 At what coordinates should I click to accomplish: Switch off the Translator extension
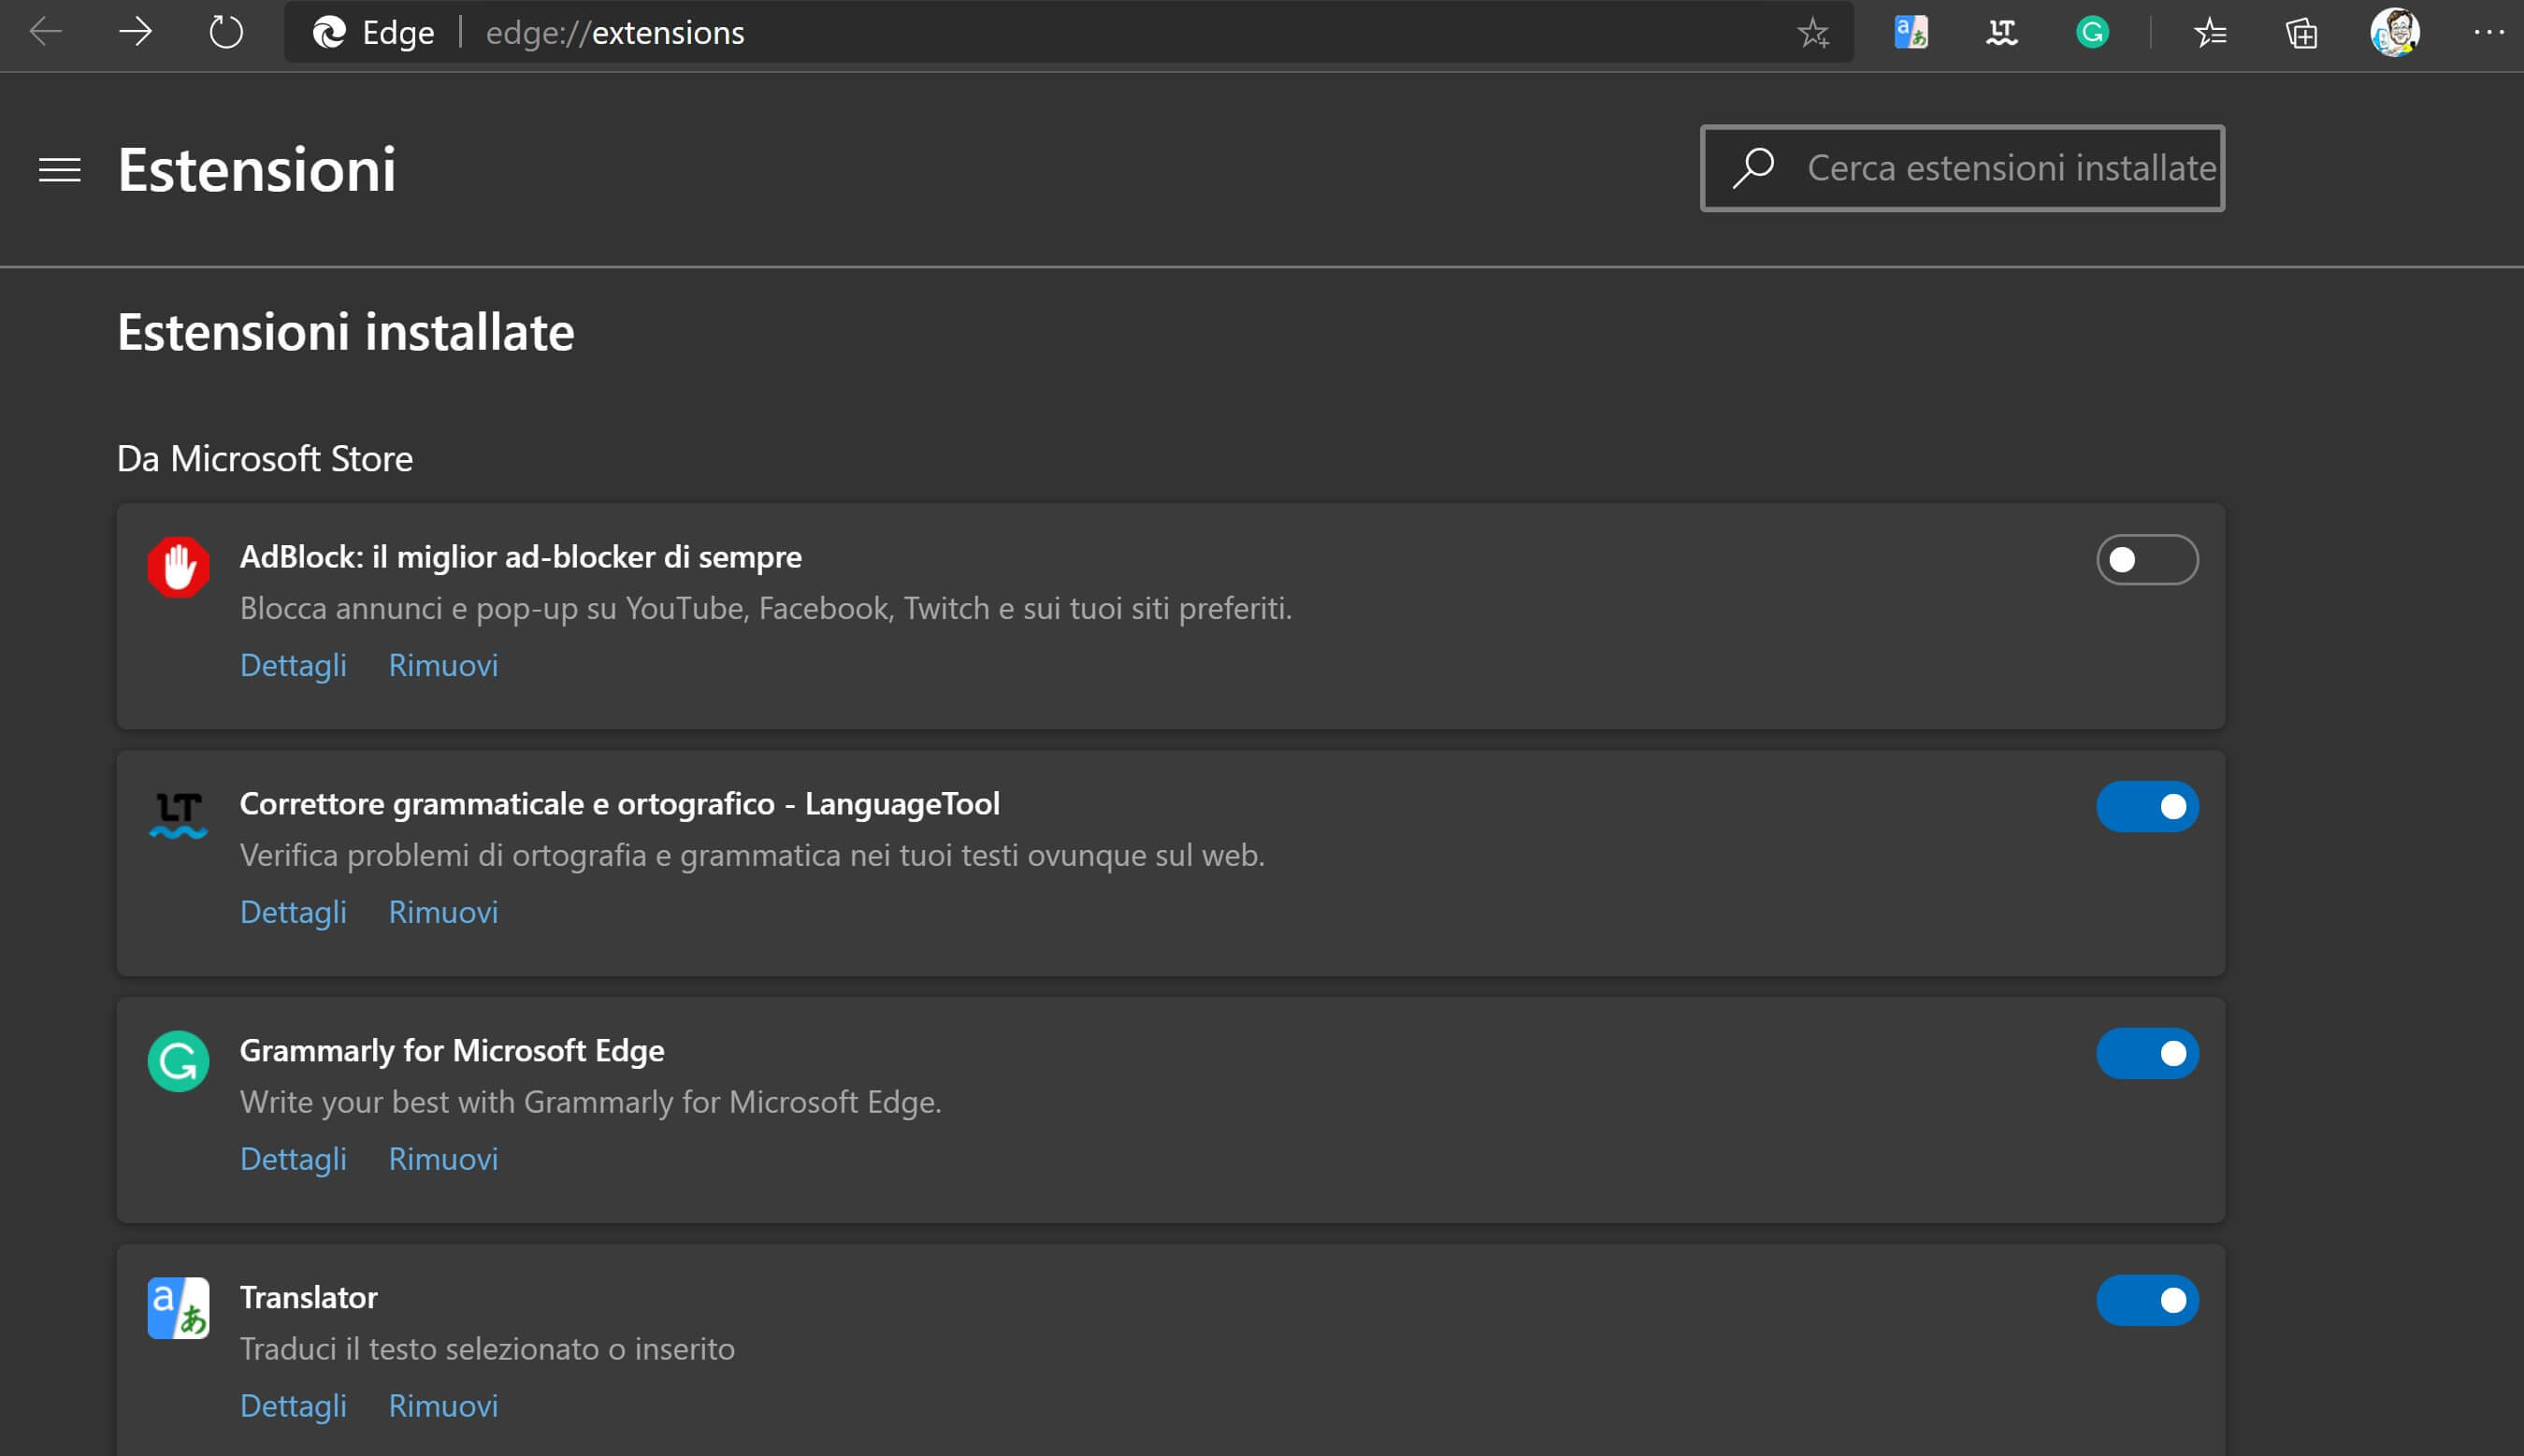[x=2146, y=1300]
